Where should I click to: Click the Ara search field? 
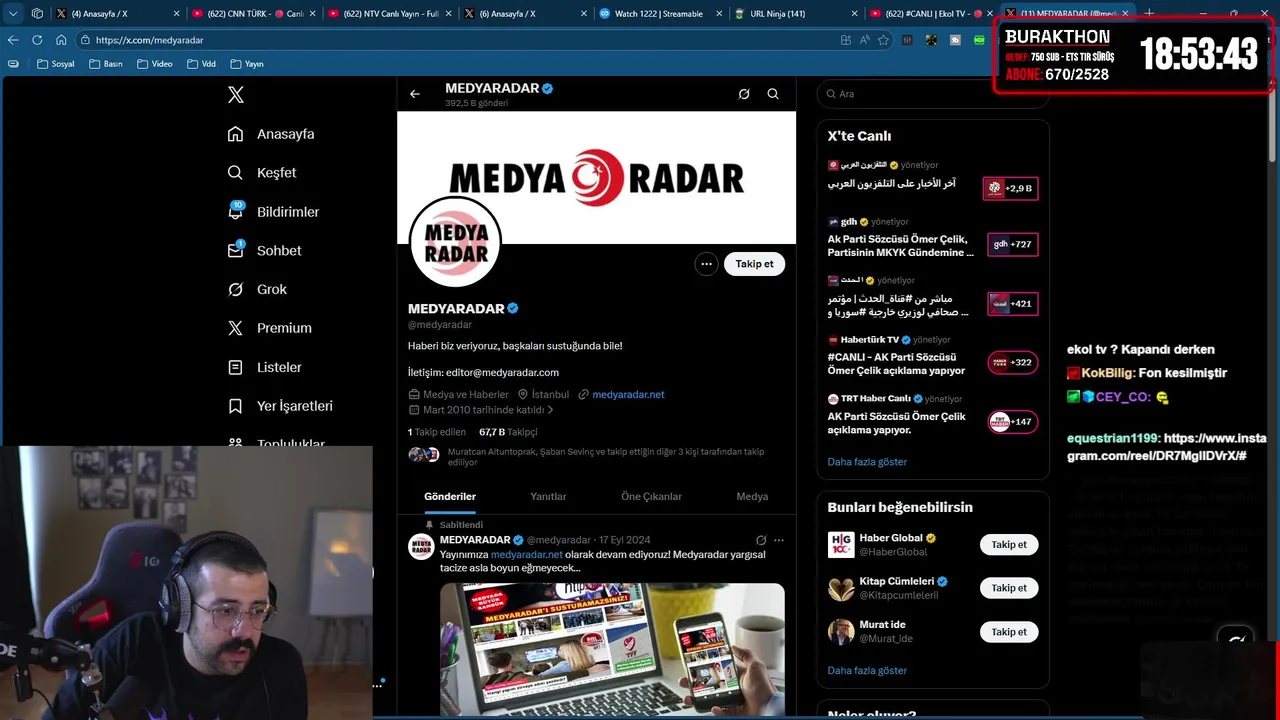click(932, 94)
